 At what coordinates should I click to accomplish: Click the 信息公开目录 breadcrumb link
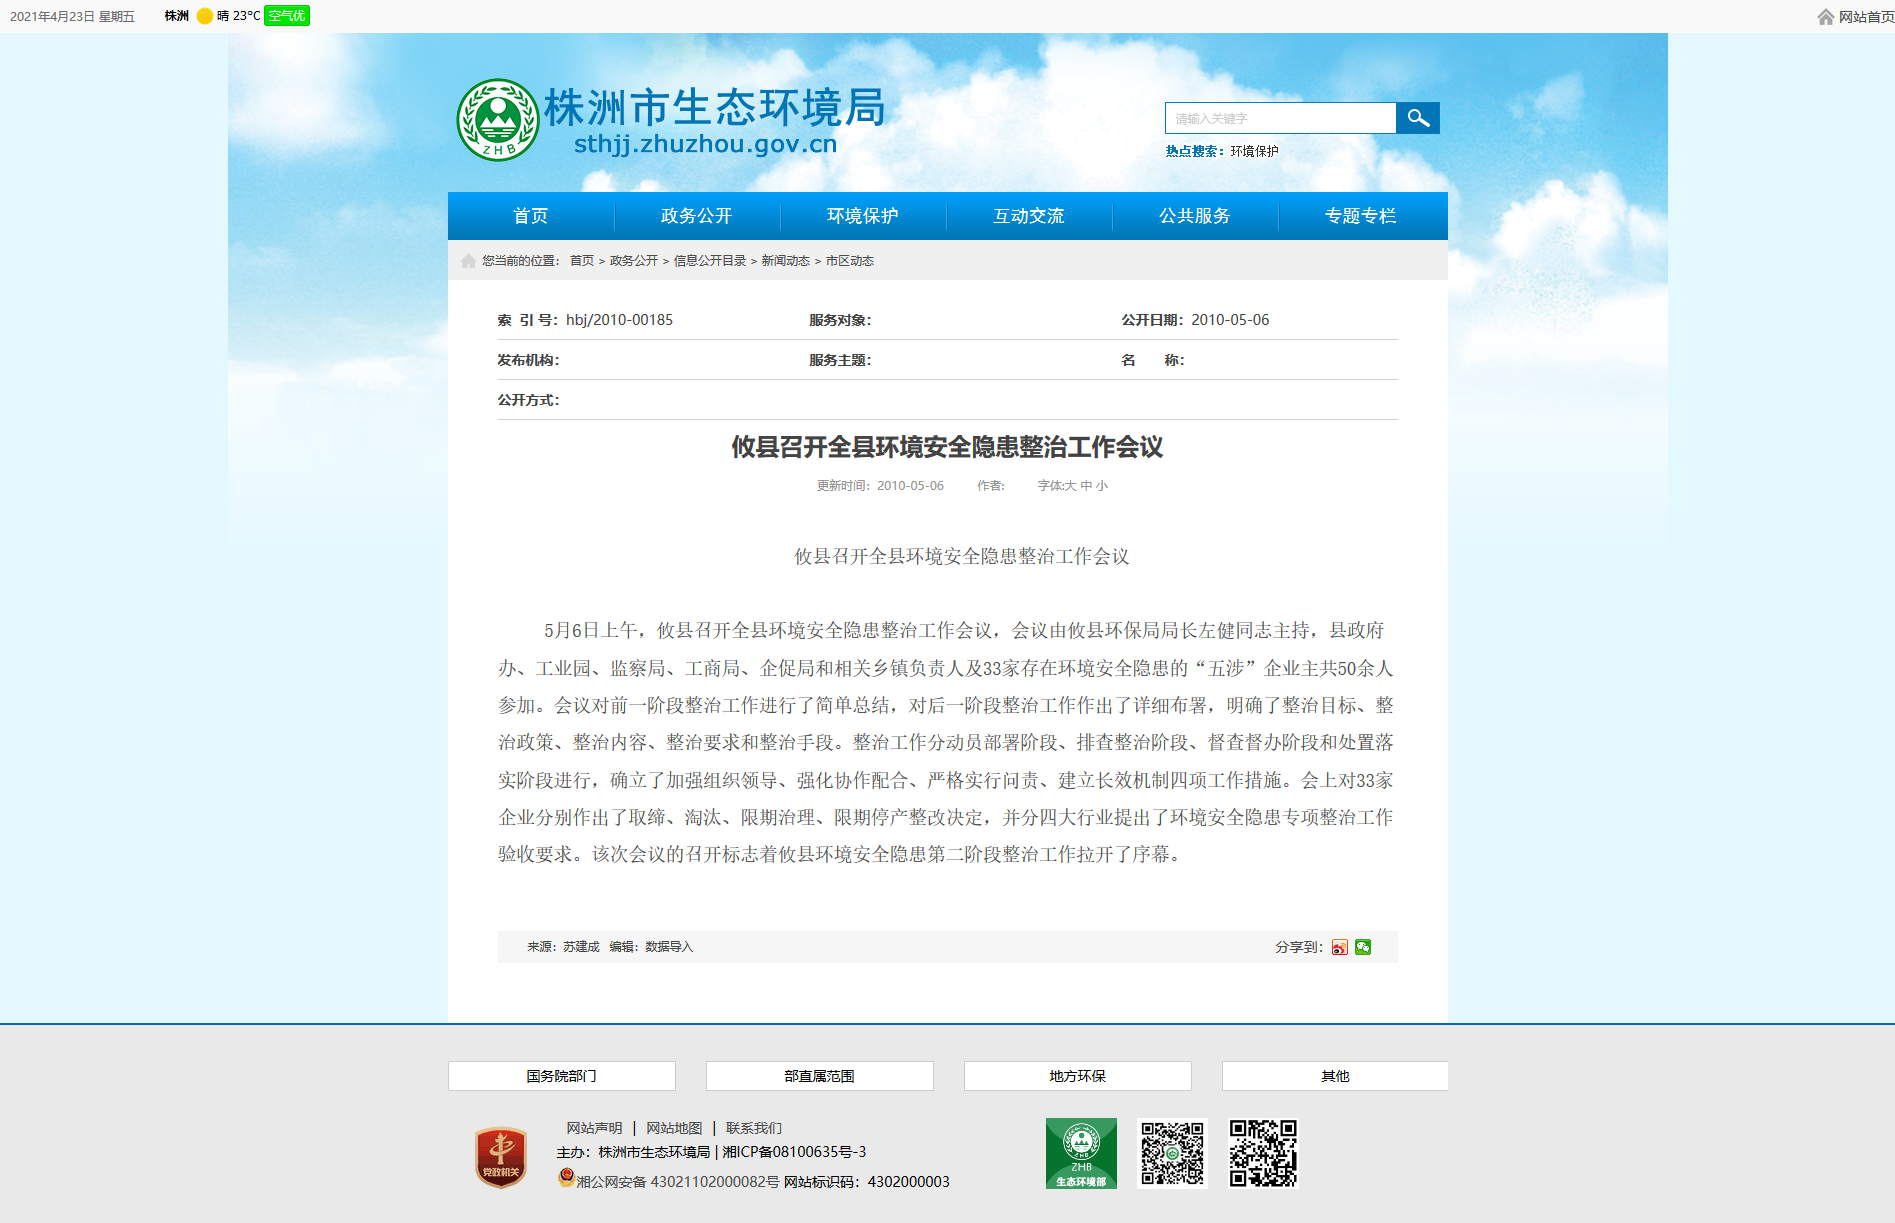pos(710,261)
